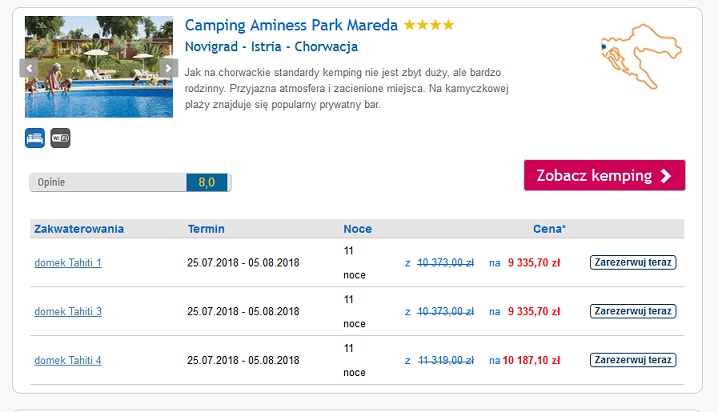Open the campsite pool photo
Viewport: 718px width, 412px height.
pyautogui.click(x=99, y=66)
